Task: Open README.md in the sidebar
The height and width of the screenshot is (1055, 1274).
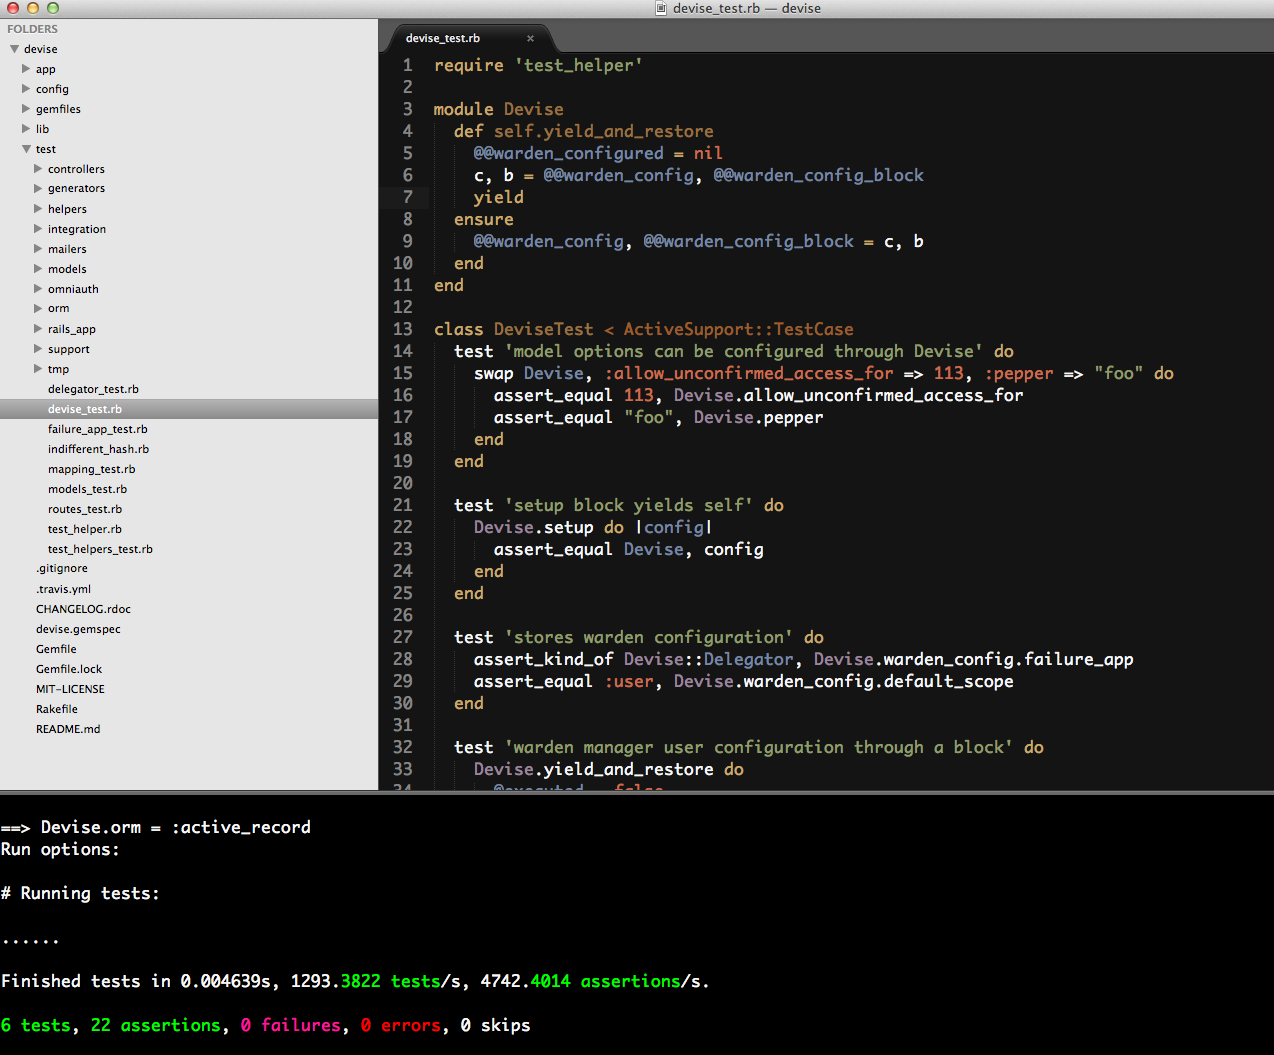Action: [68, 729]
